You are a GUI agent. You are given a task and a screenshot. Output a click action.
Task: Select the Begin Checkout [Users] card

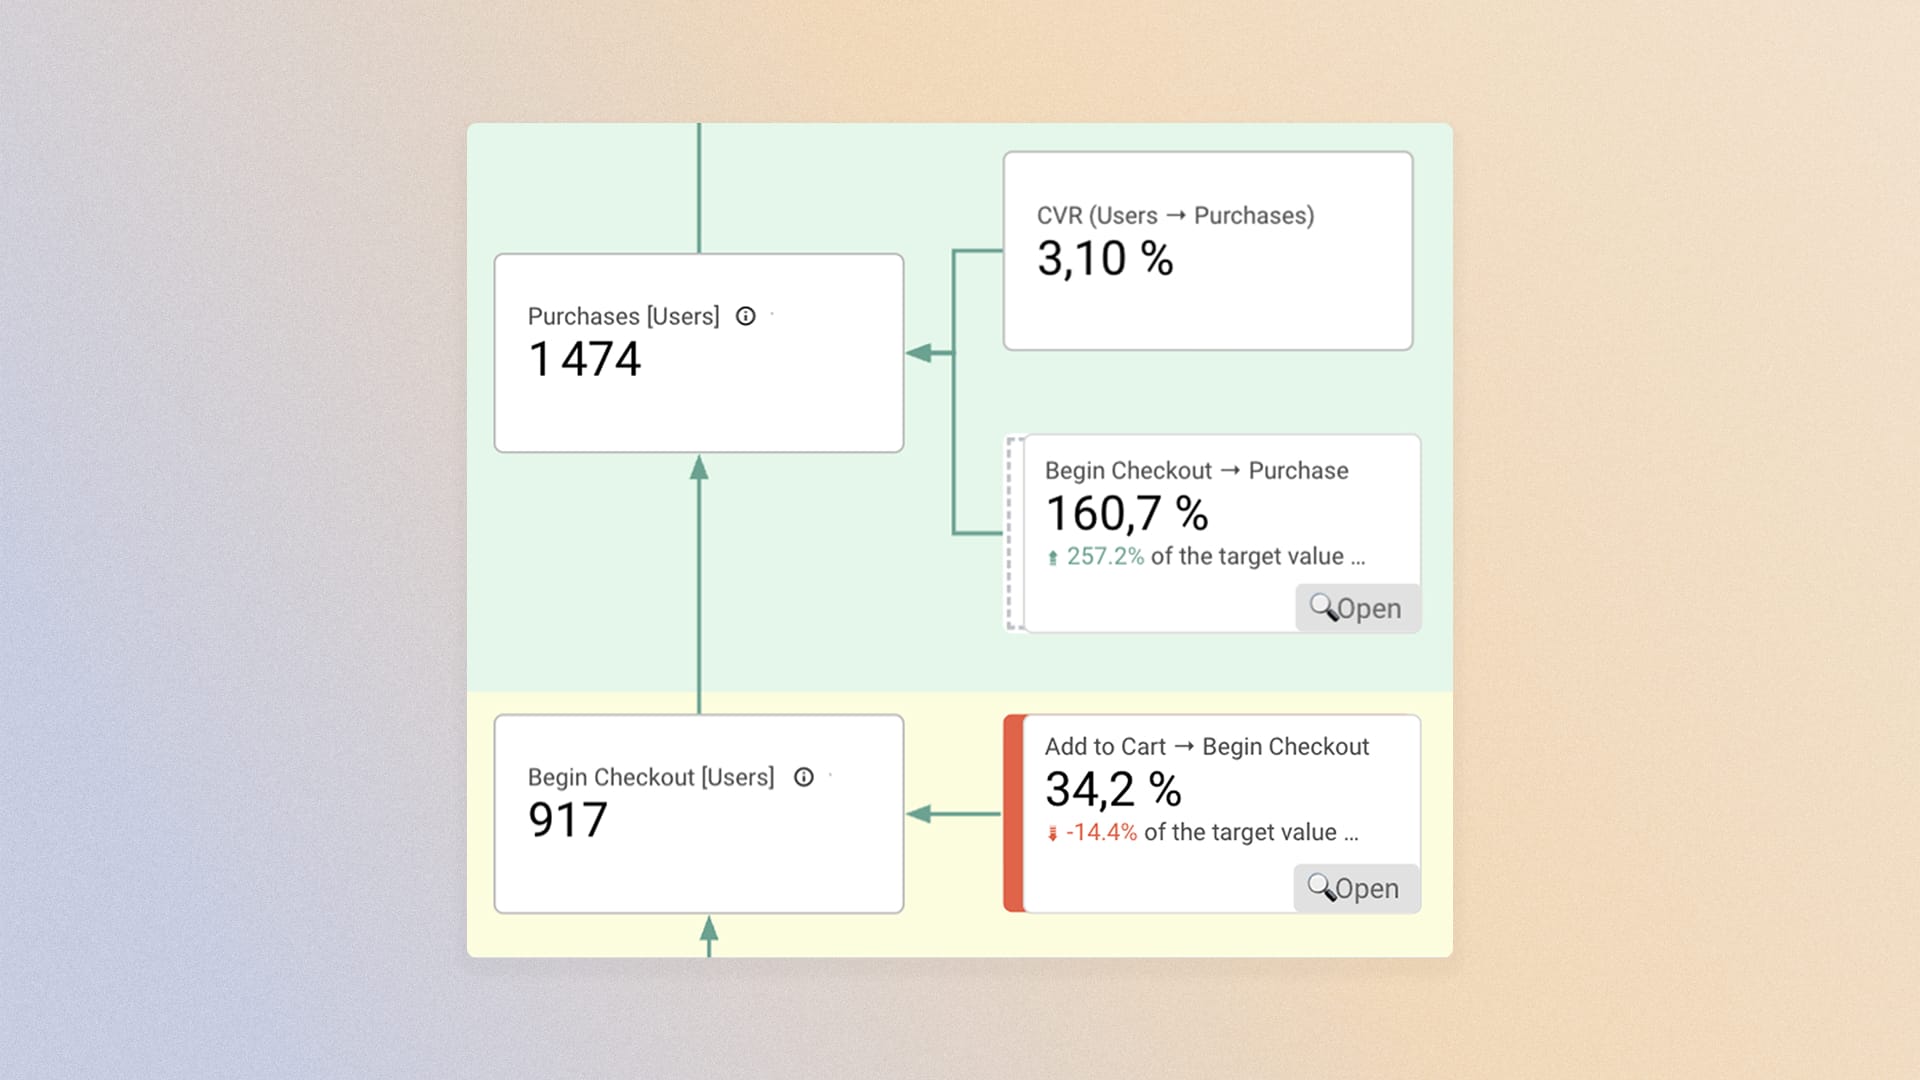tap(699, 814)
